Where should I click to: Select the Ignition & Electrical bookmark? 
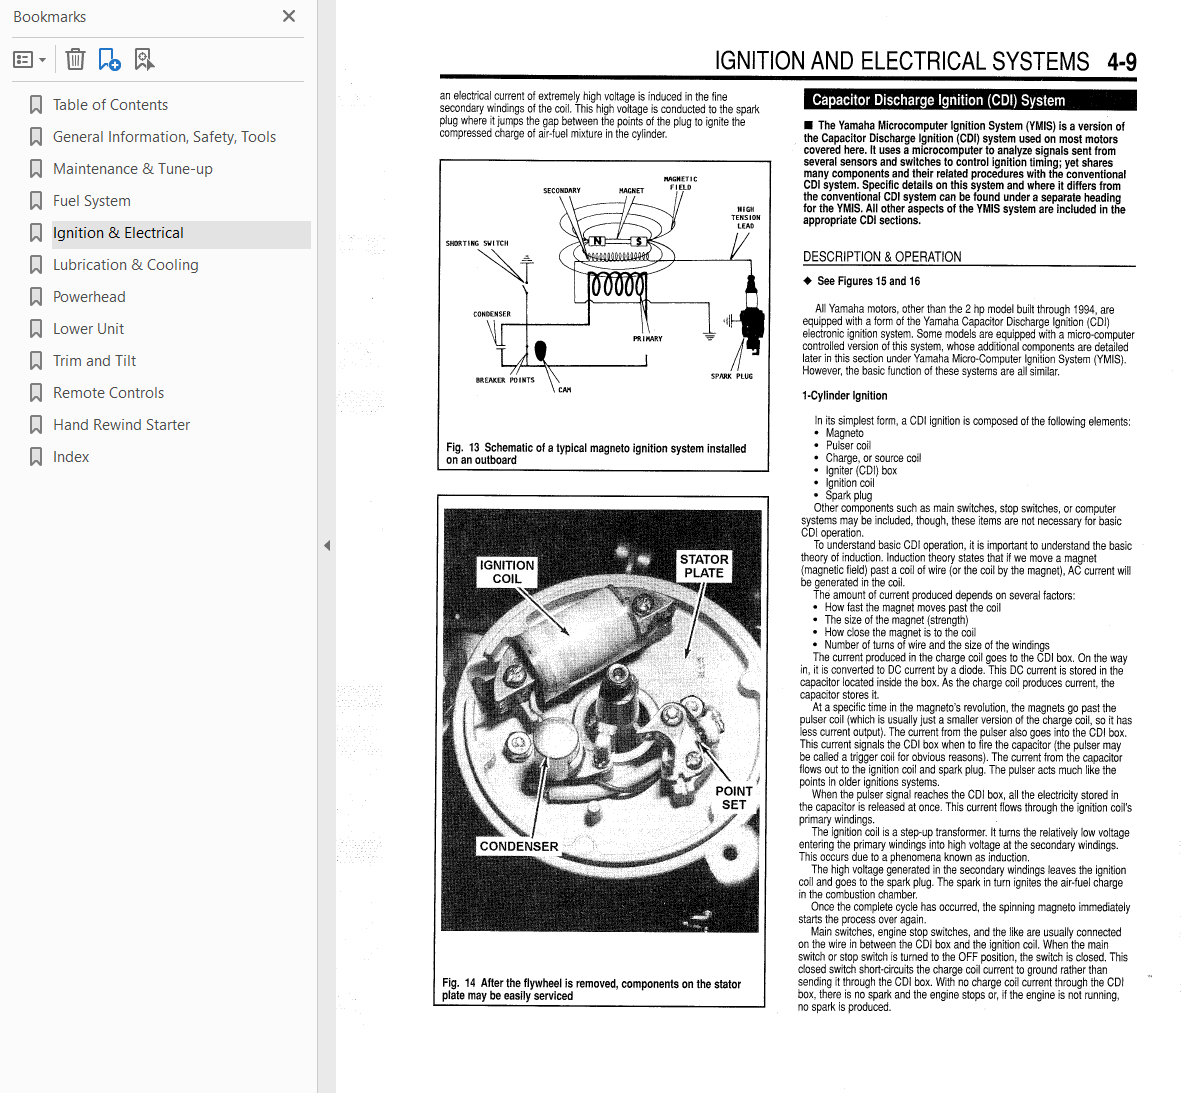pyautogui.click(x=118, y=233)
